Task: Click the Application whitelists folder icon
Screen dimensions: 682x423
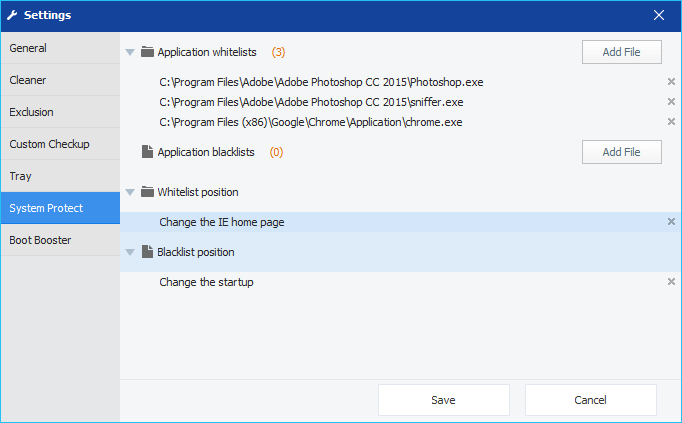Action: click(147, 52)
